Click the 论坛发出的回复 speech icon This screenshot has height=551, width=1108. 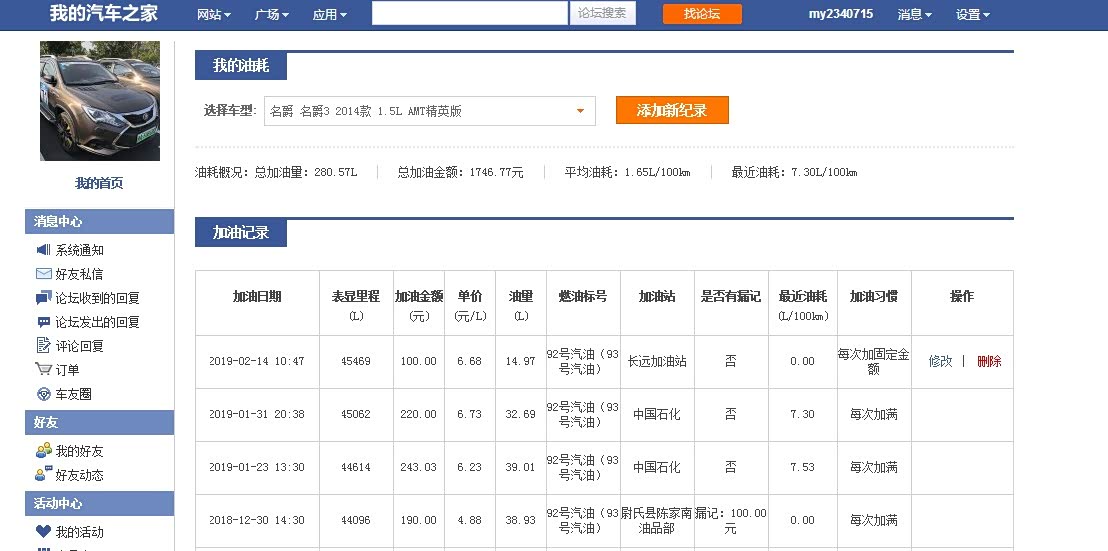pyautogui.click(x=43, y=322)
